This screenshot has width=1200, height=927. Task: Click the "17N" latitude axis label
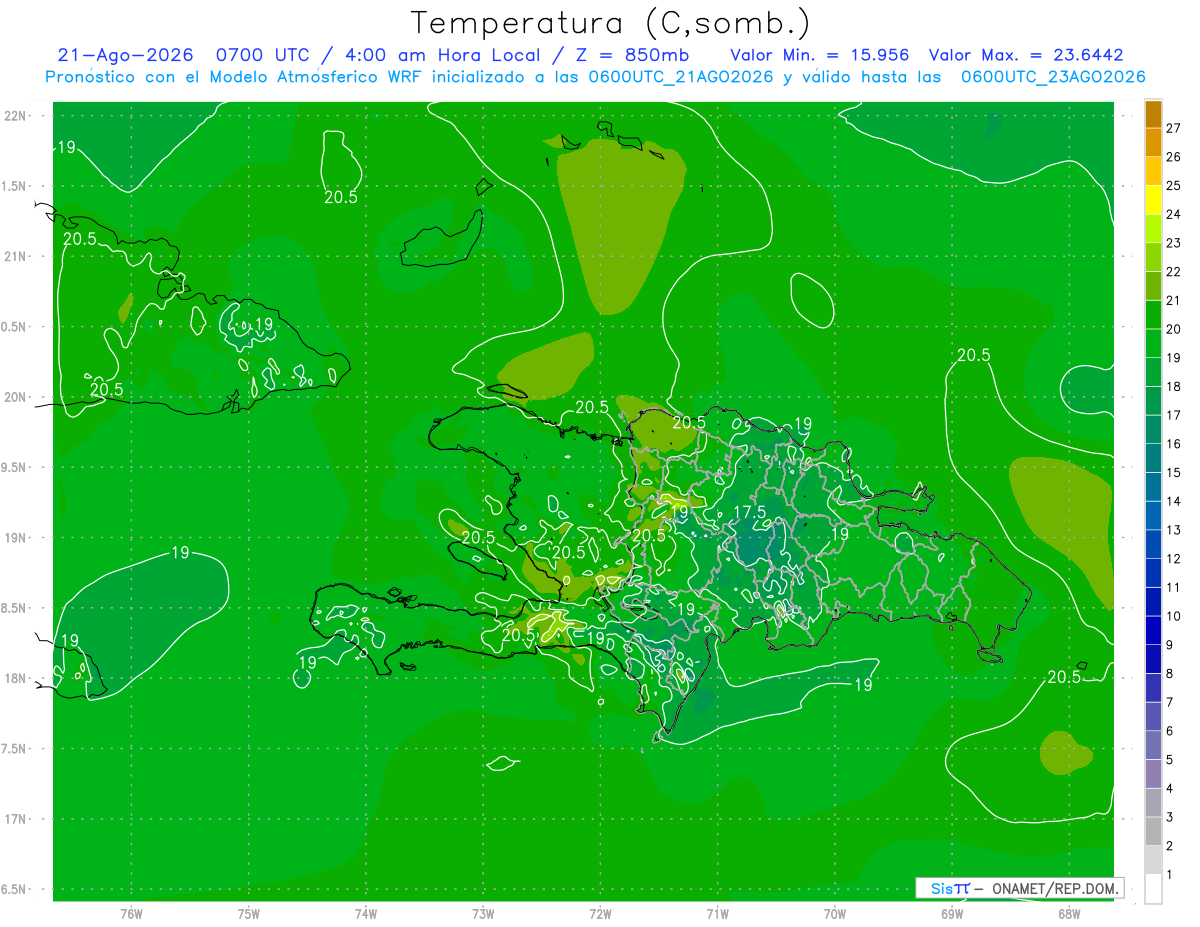16,819
